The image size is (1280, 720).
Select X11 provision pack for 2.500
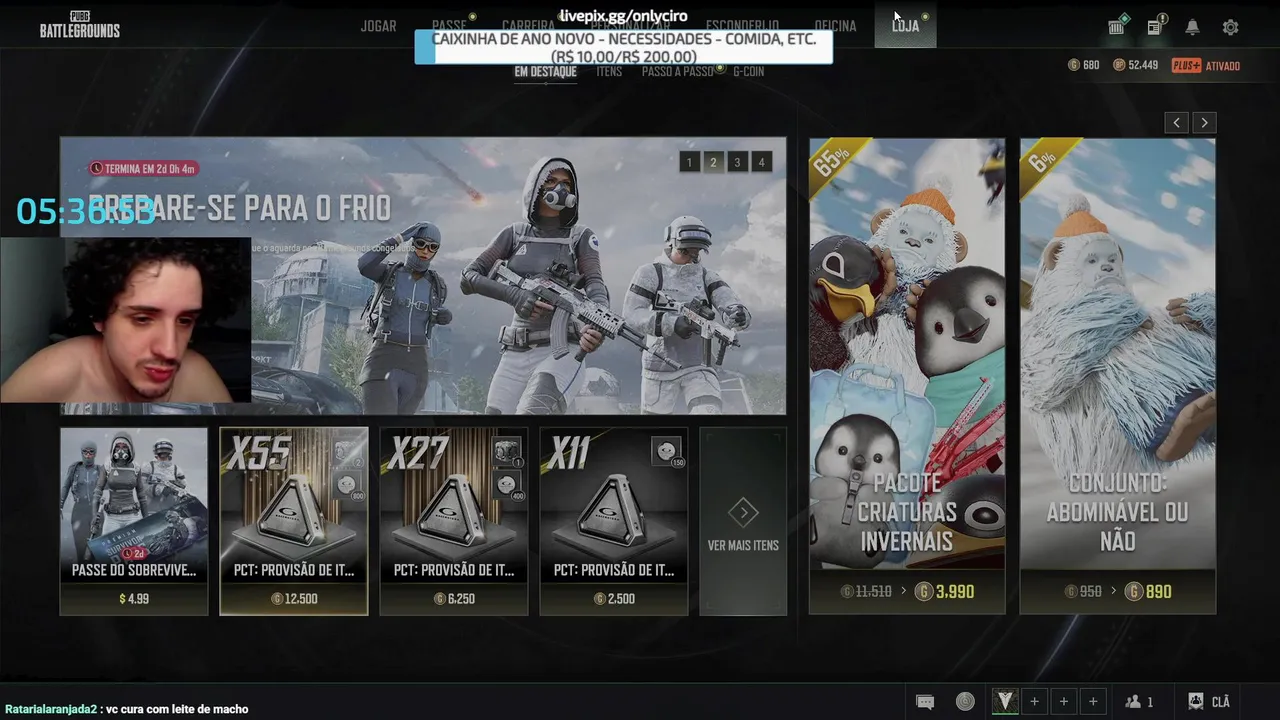(x=614, y=521)
